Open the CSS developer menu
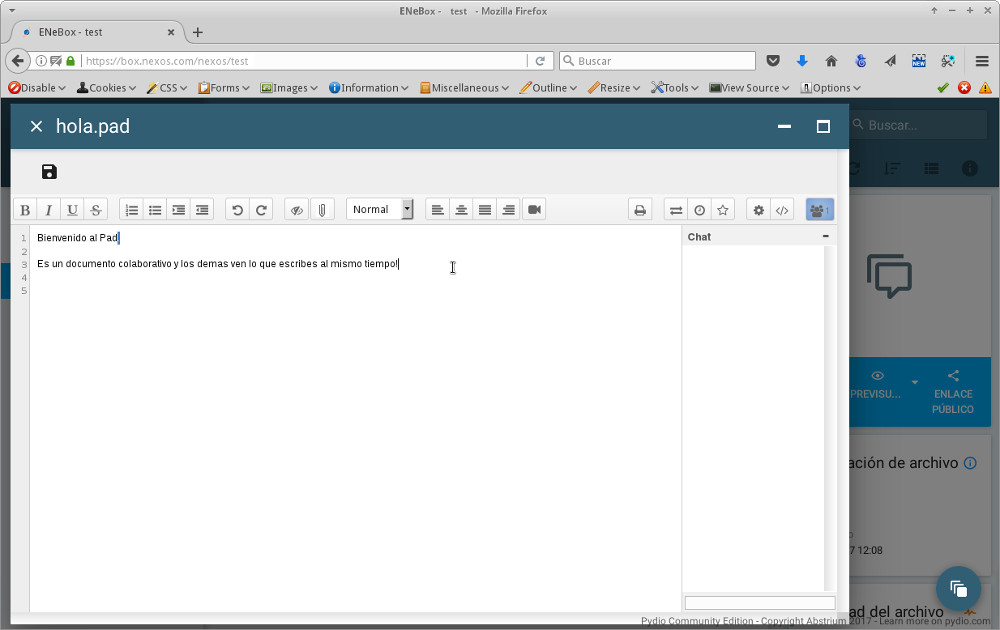Screen dimensions: 1000x630 coord(166,87)
